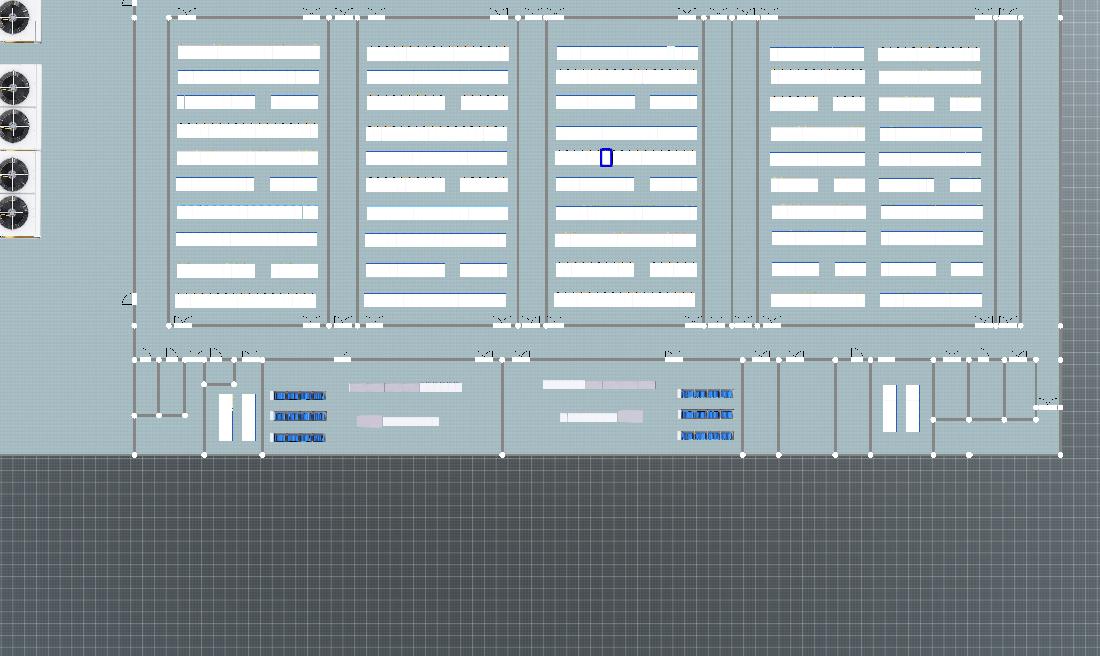The height and width of the screenshot is (656, 1100).
Task: Click the empty dark grid area below building
Action: pos(550,560)
